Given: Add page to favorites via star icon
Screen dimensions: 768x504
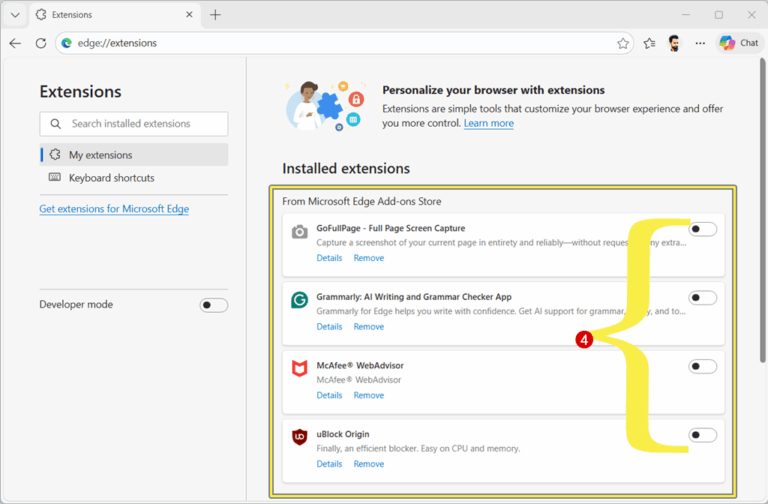Looking at the screenshot, I should [x=623, y=44].
